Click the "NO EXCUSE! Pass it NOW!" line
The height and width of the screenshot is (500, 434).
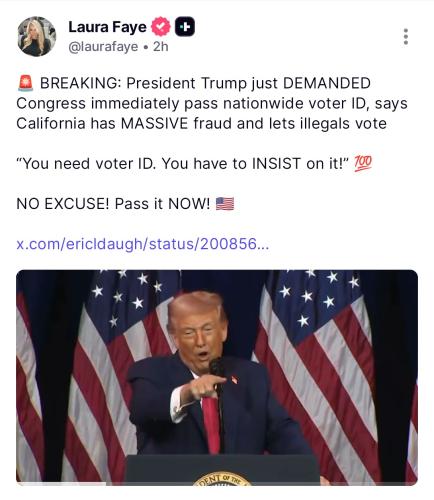coord(125,204)
